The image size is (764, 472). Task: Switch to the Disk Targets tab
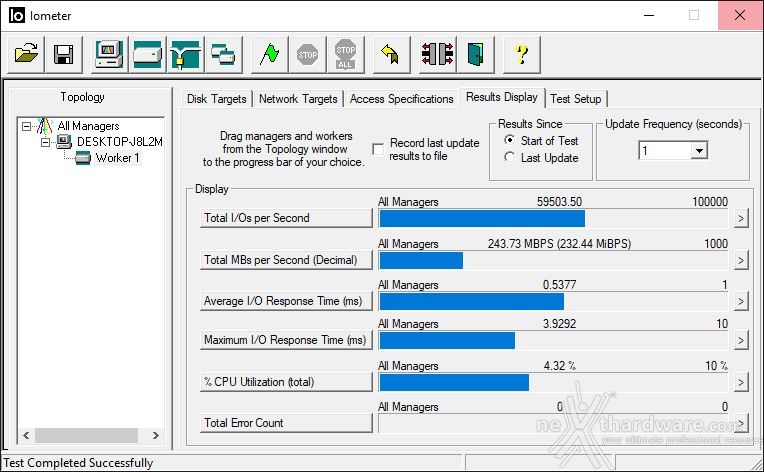click(x=217, y=99)
